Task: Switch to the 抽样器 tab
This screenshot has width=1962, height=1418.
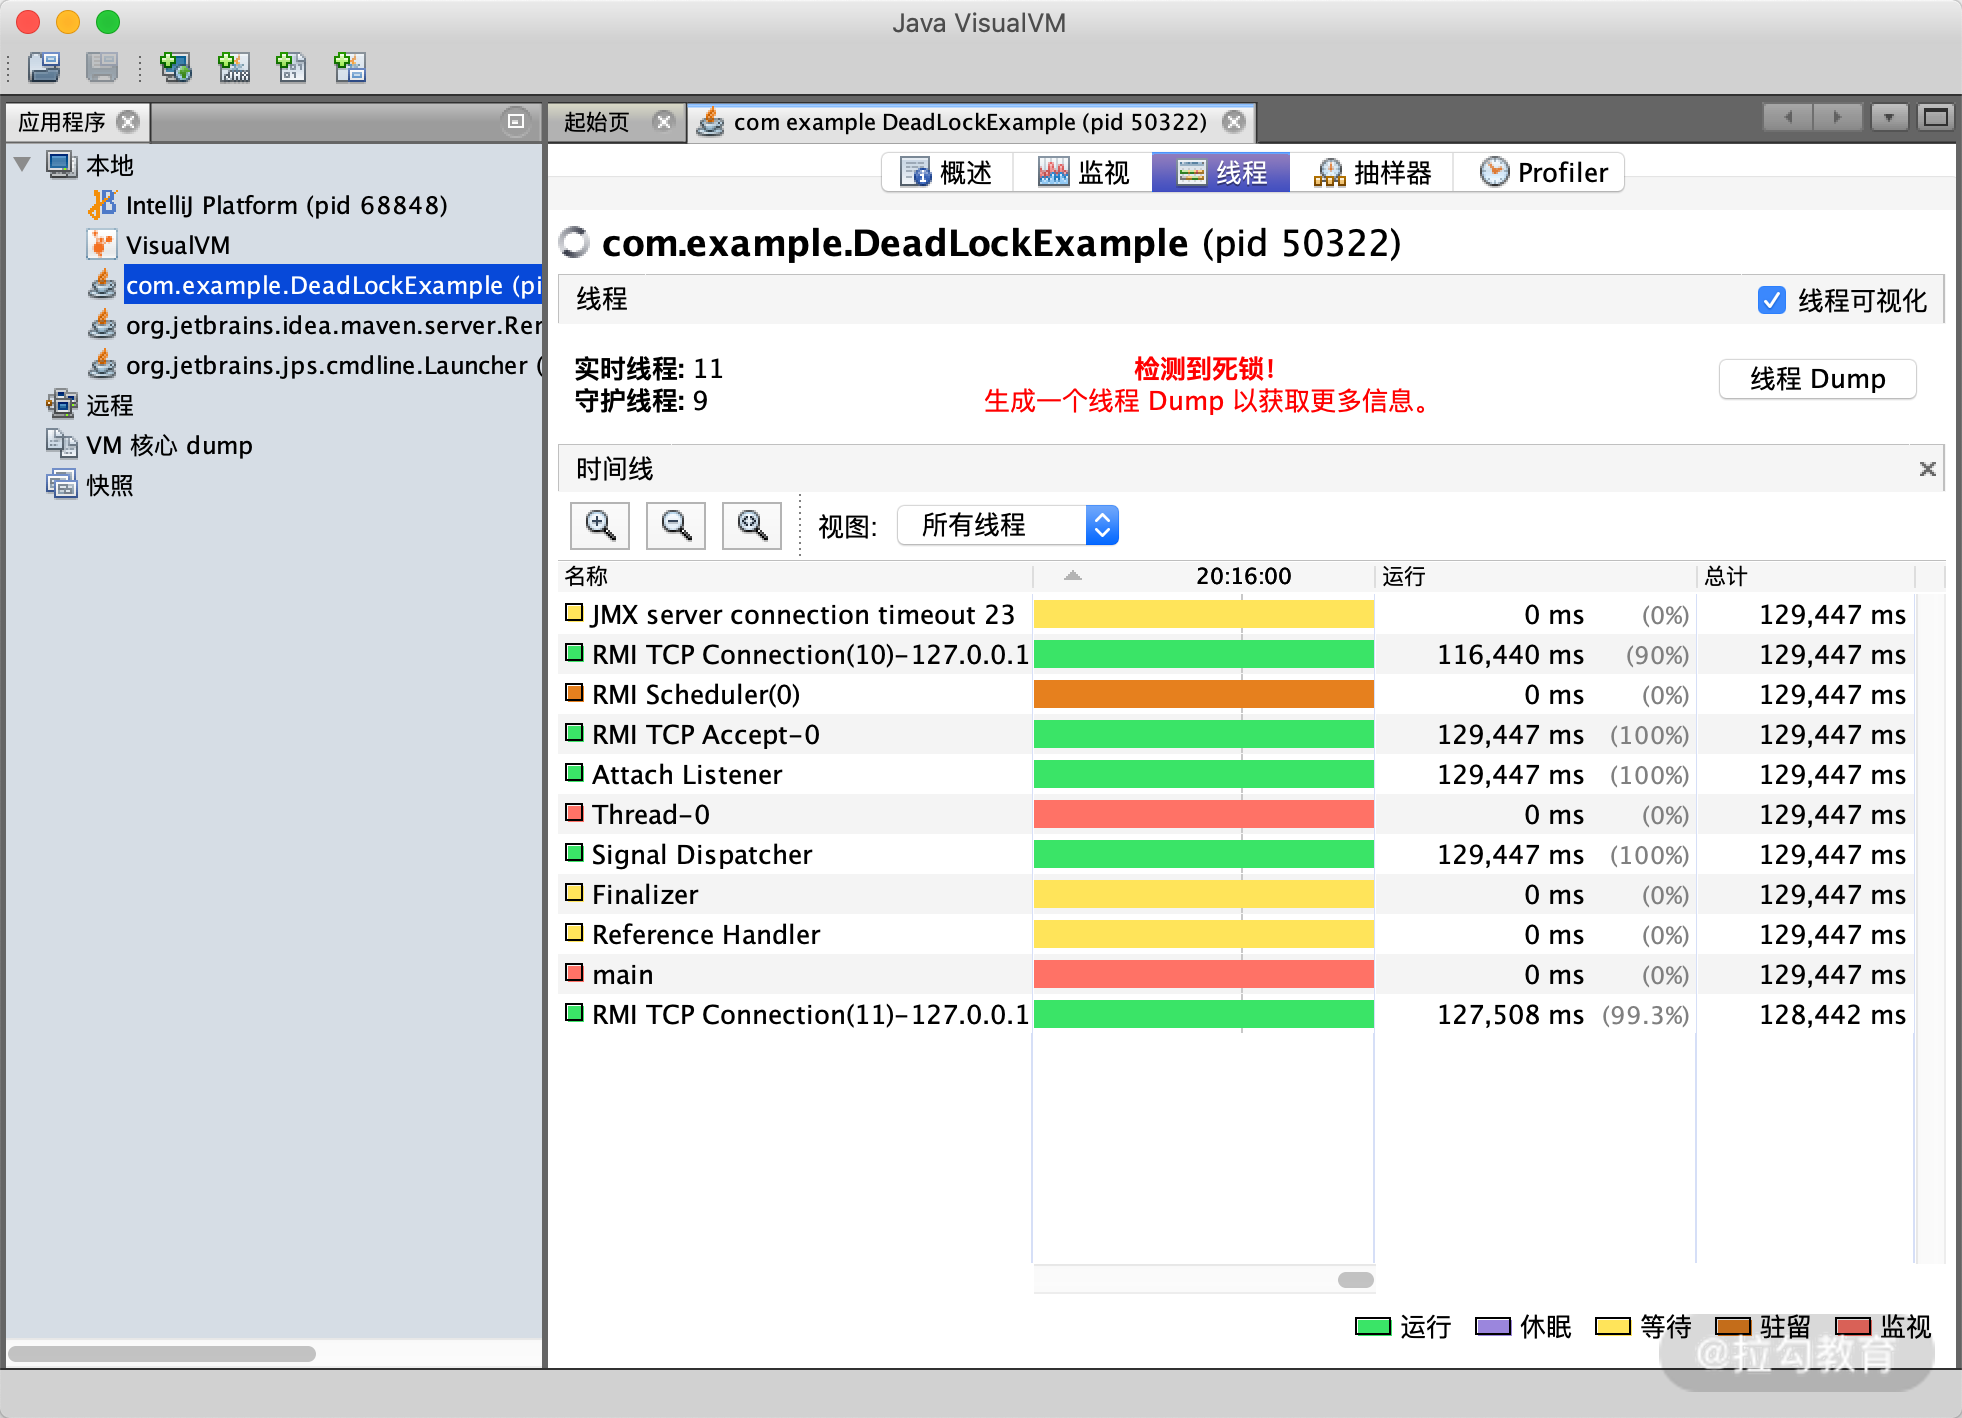Action: 1372,172
